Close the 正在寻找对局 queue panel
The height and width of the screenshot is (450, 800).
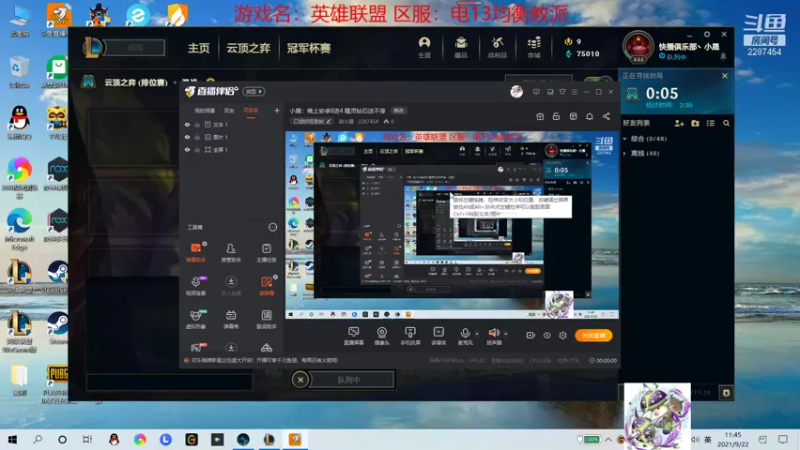coord(725,76)
